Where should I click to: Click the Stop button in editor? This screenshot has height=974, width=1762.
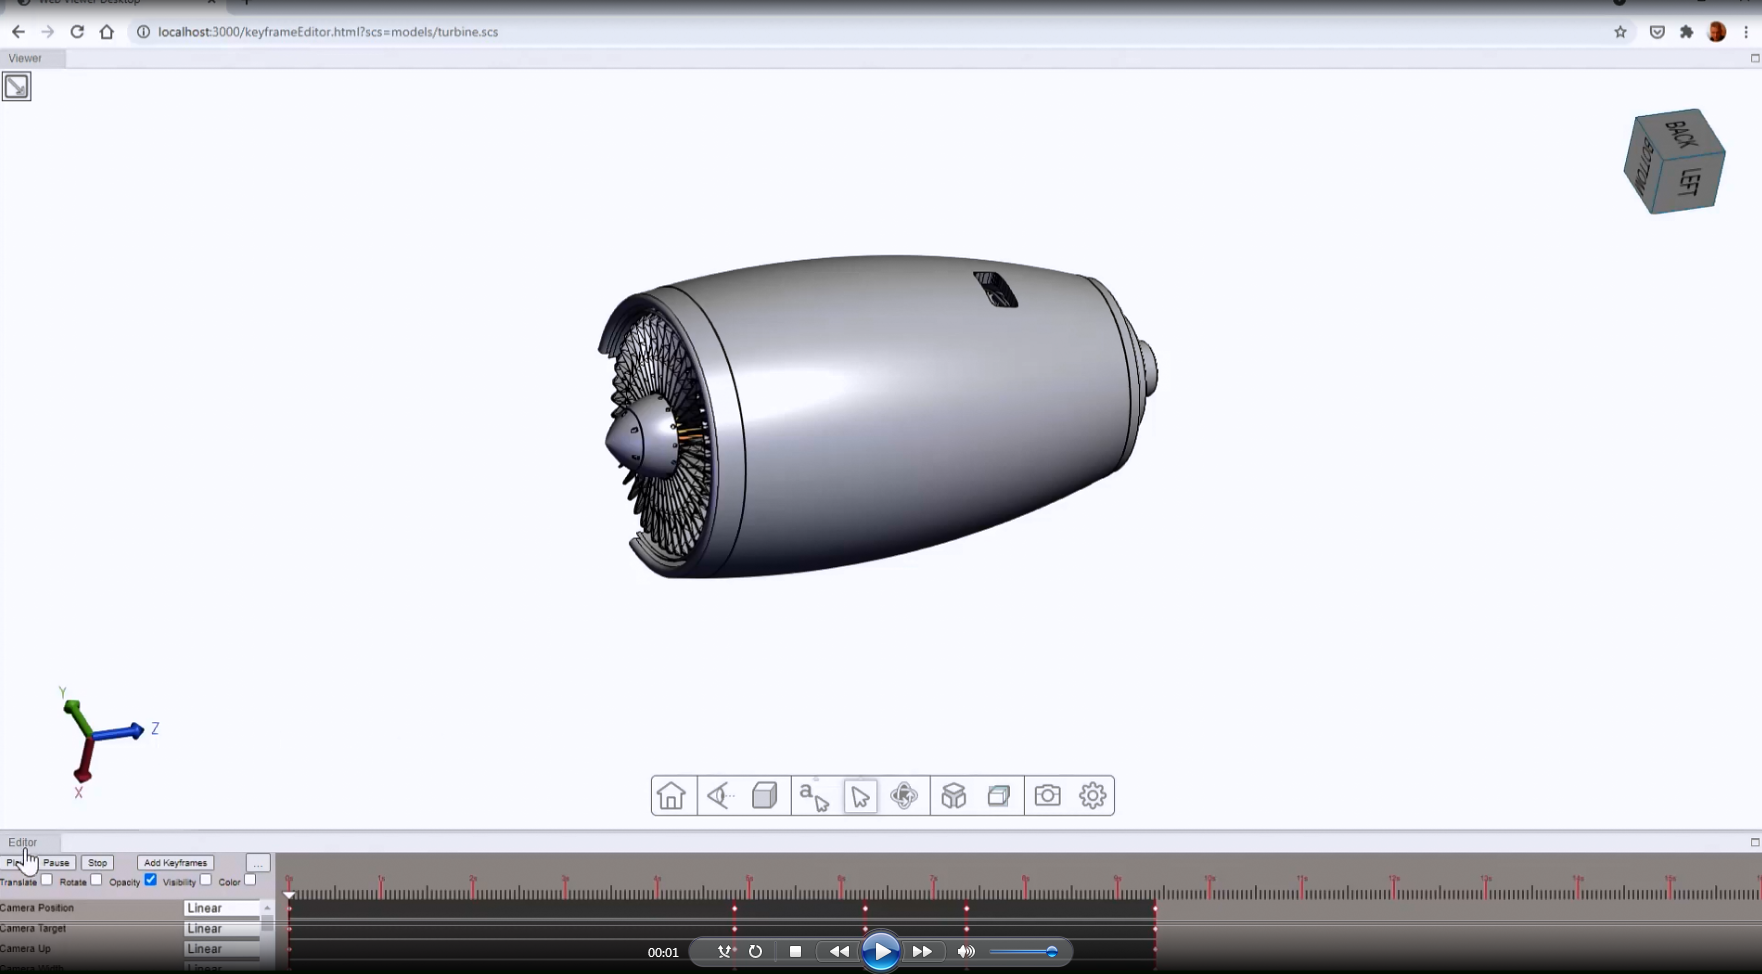[x=97, y=863]
